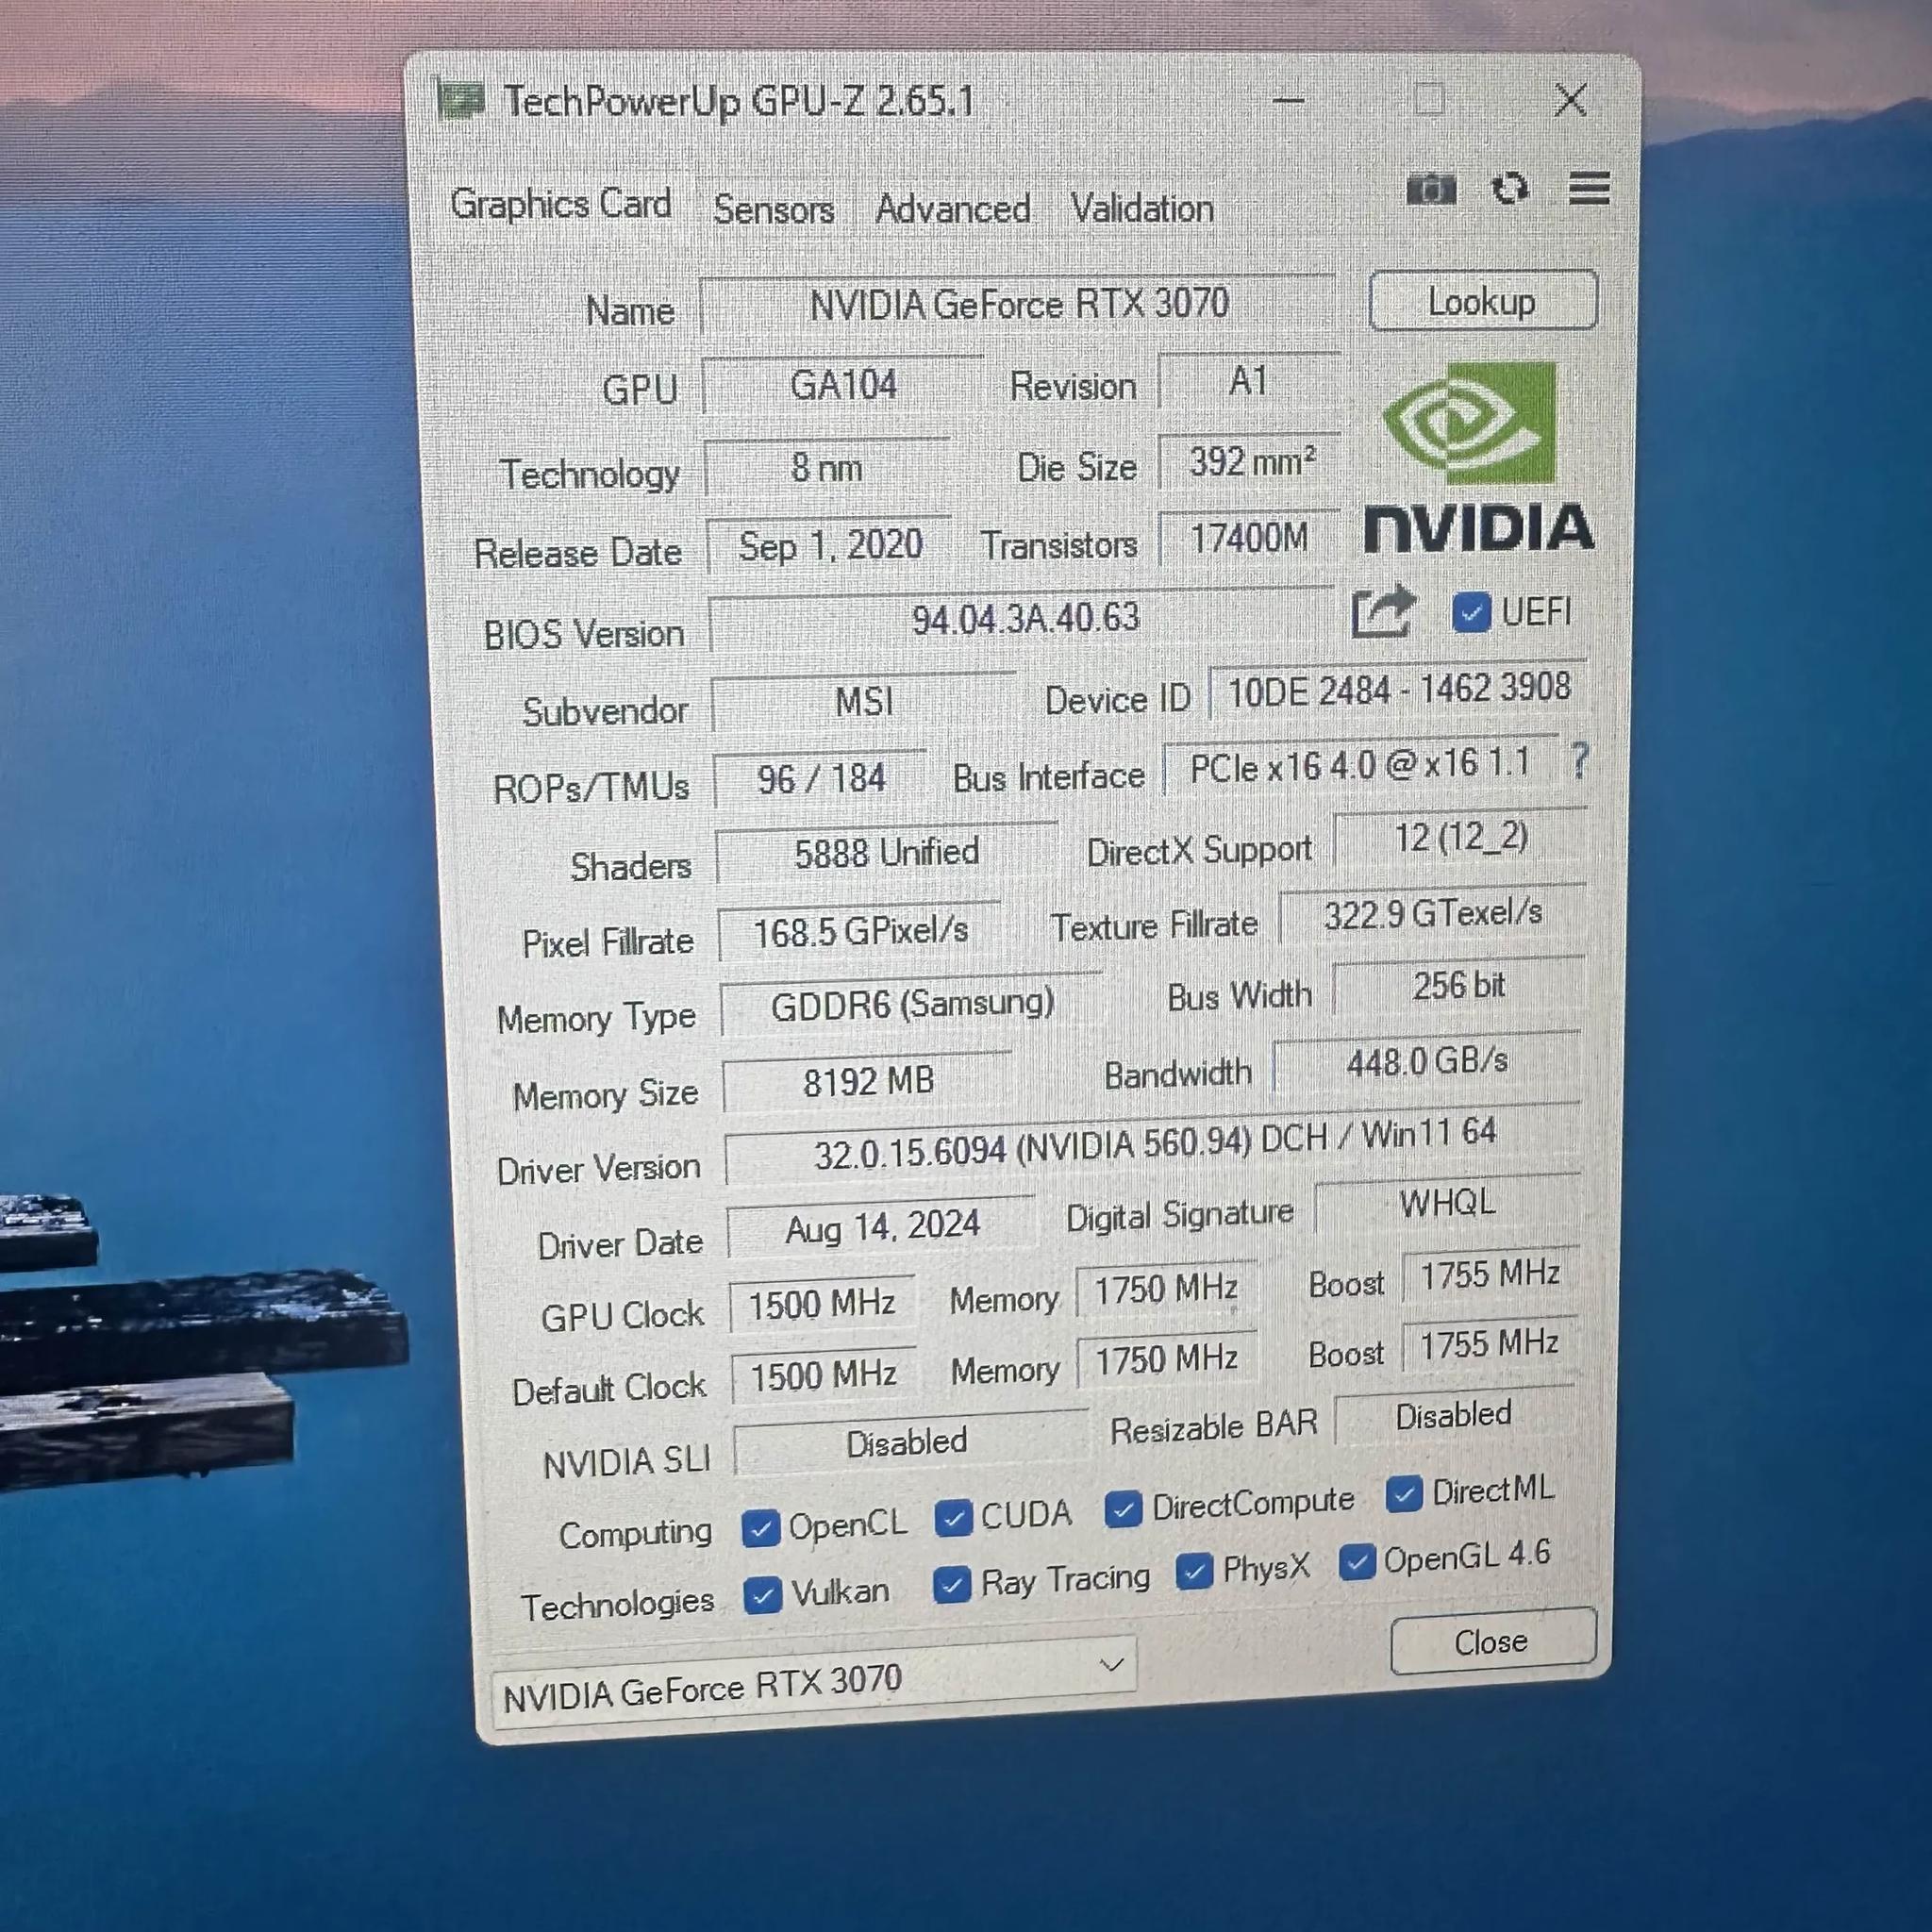Click the Close button
Viewport: 1932px width, 1932px height.
(1492, 1642)
